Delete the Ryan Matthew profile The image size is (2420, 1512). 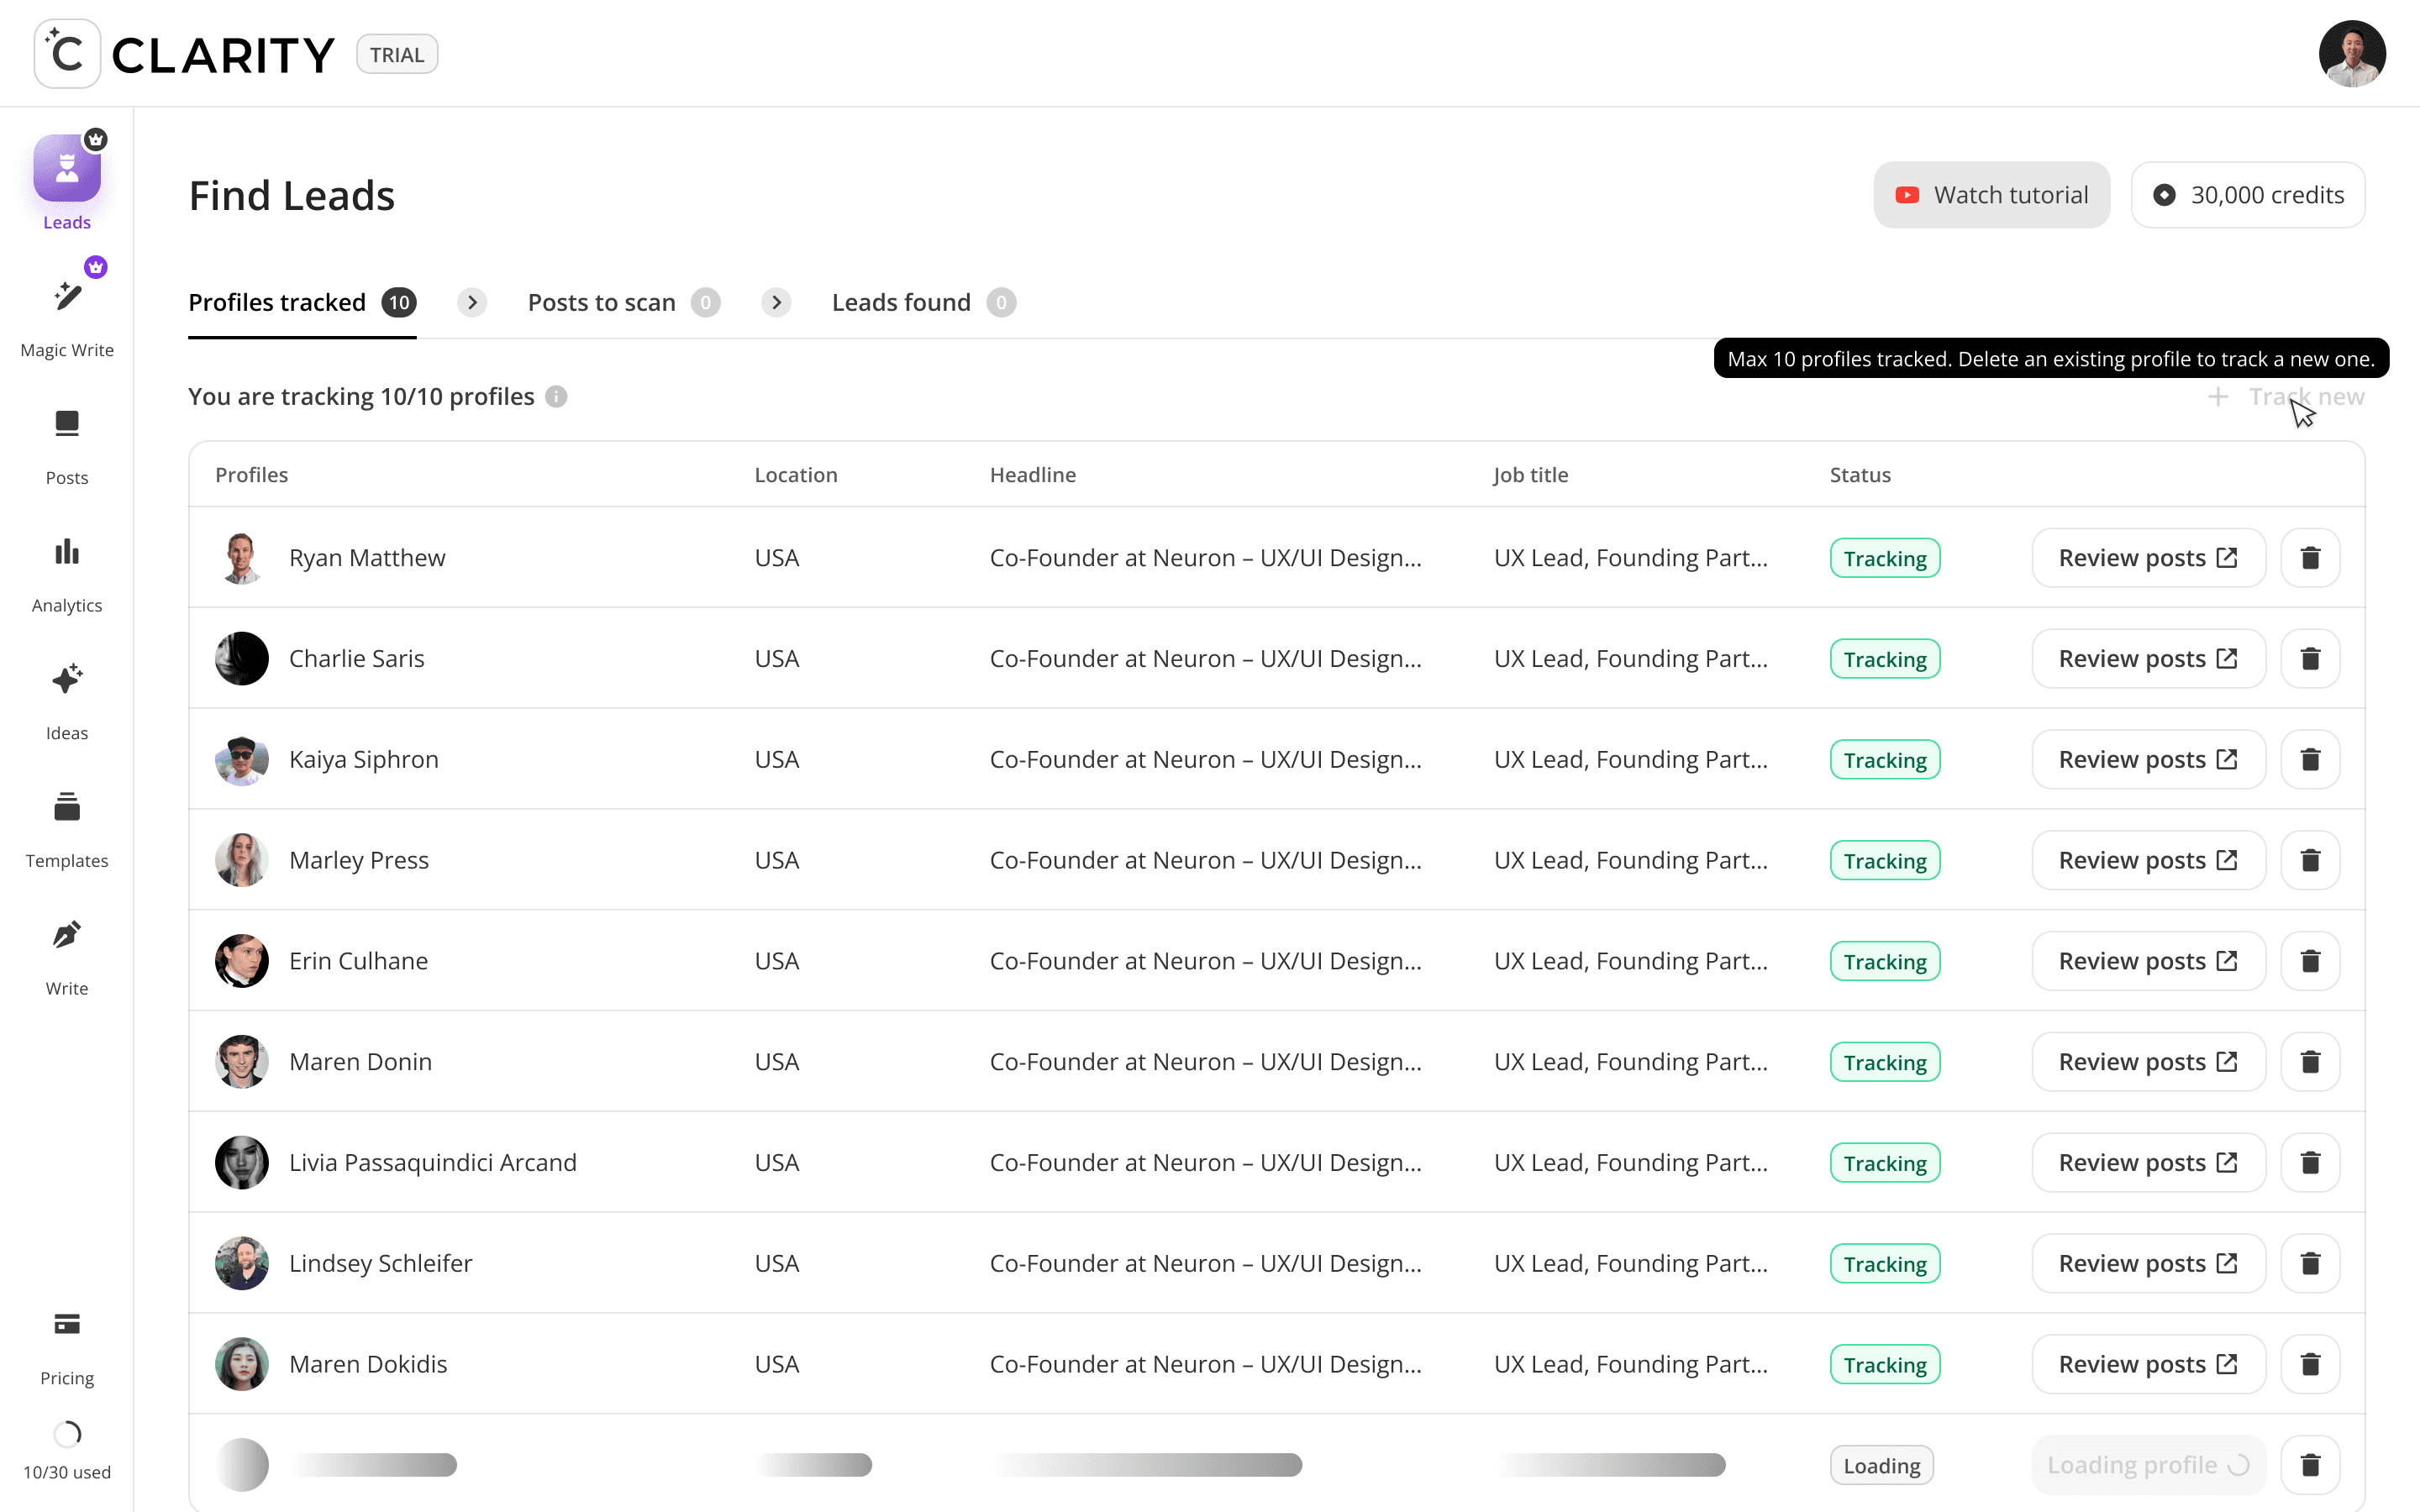pos(2310,558)
